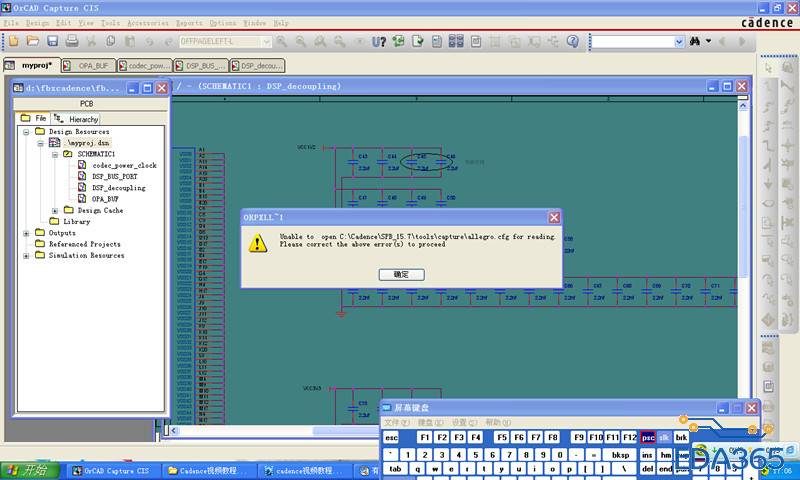Viewport: 800px width, 480px height.
Task: Select the codec_power_clock schematic page
Action: coord(124,165)
